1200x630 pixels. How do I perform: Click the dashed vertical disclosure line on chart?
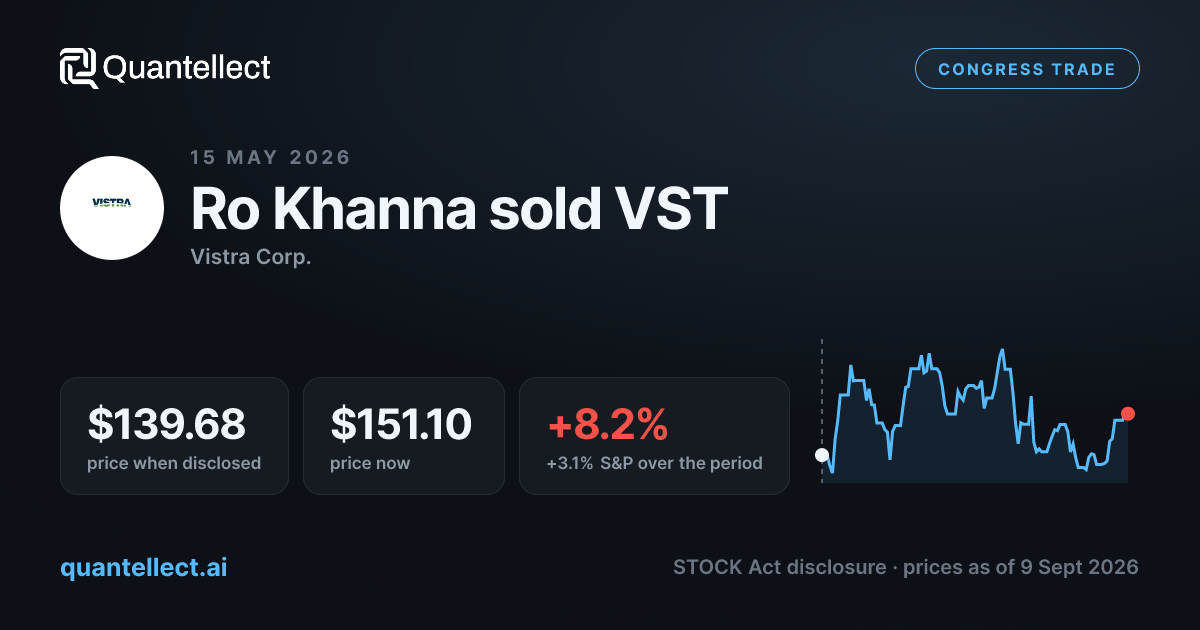coord(822,411)
